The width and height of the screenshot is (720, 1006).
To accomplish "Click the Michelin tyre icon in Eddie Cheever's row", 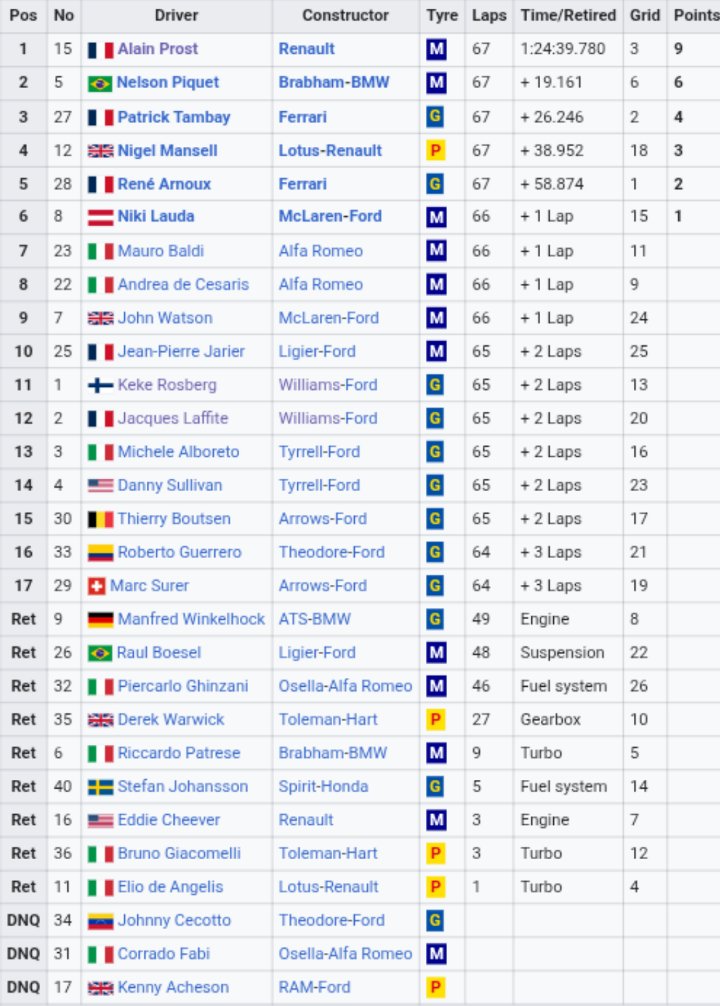I will [x=436, y=820].
